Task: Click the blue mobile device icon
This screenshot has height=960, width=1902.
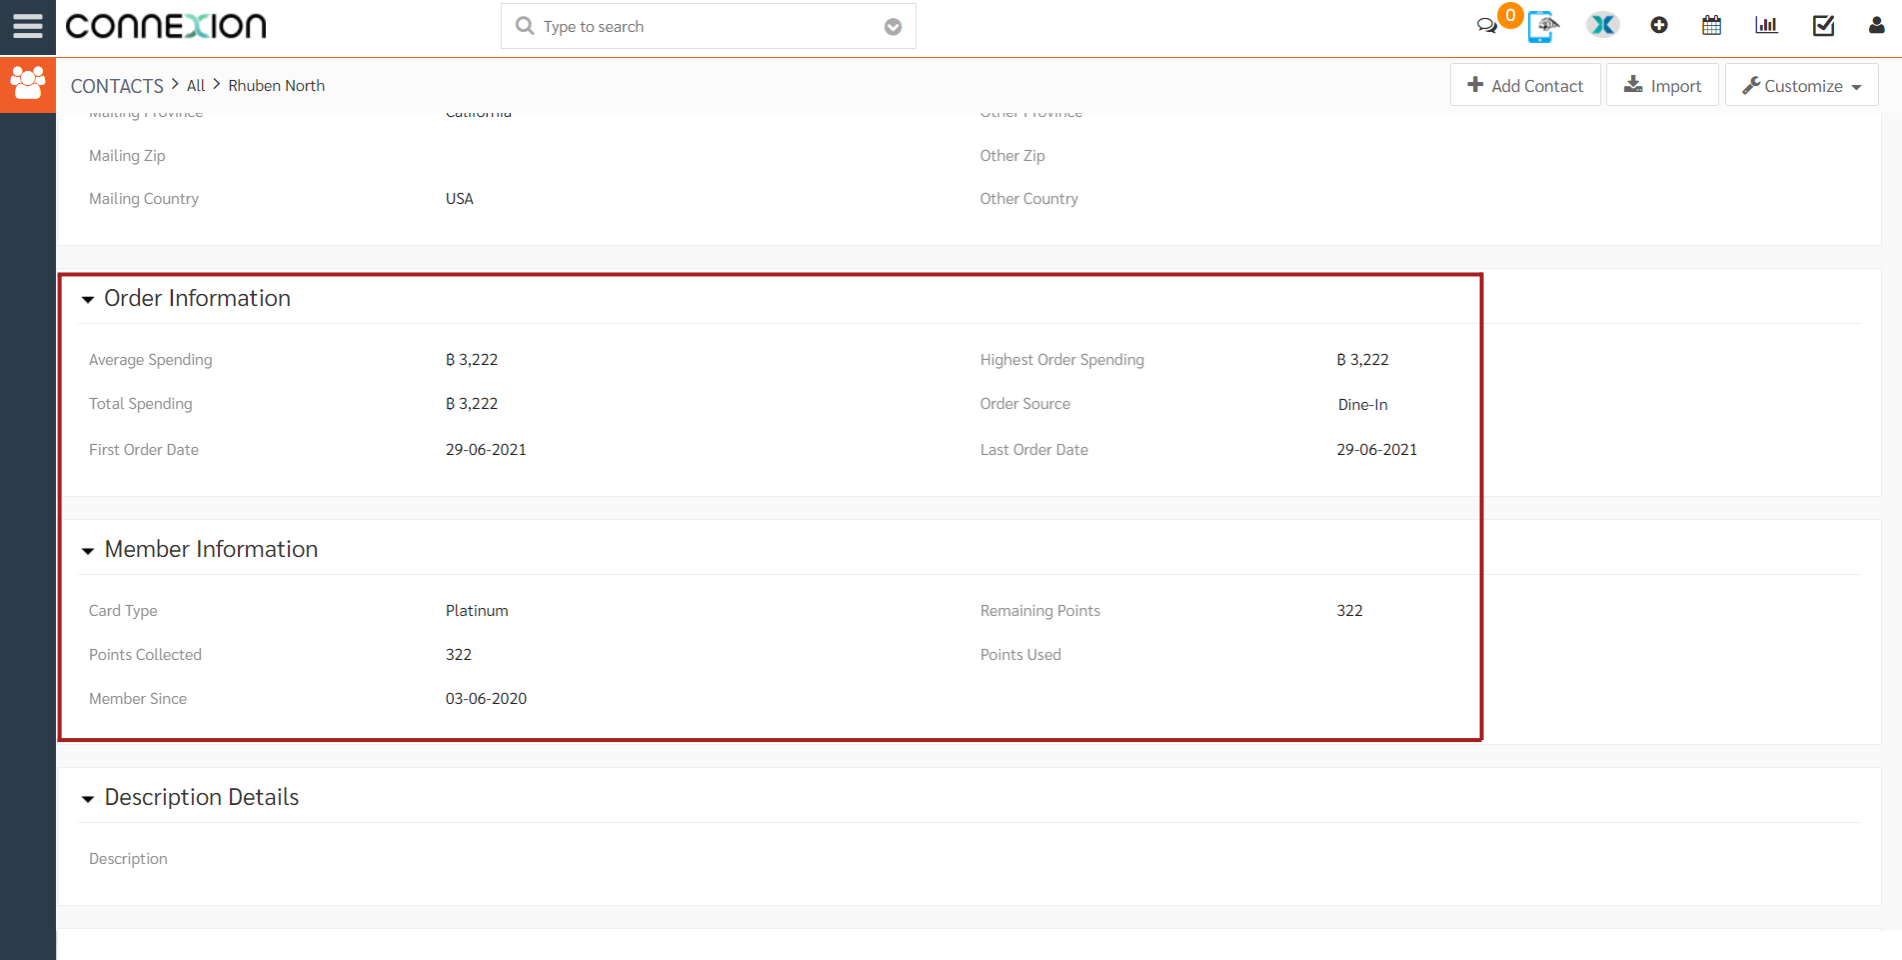Action: [1543, 26]
